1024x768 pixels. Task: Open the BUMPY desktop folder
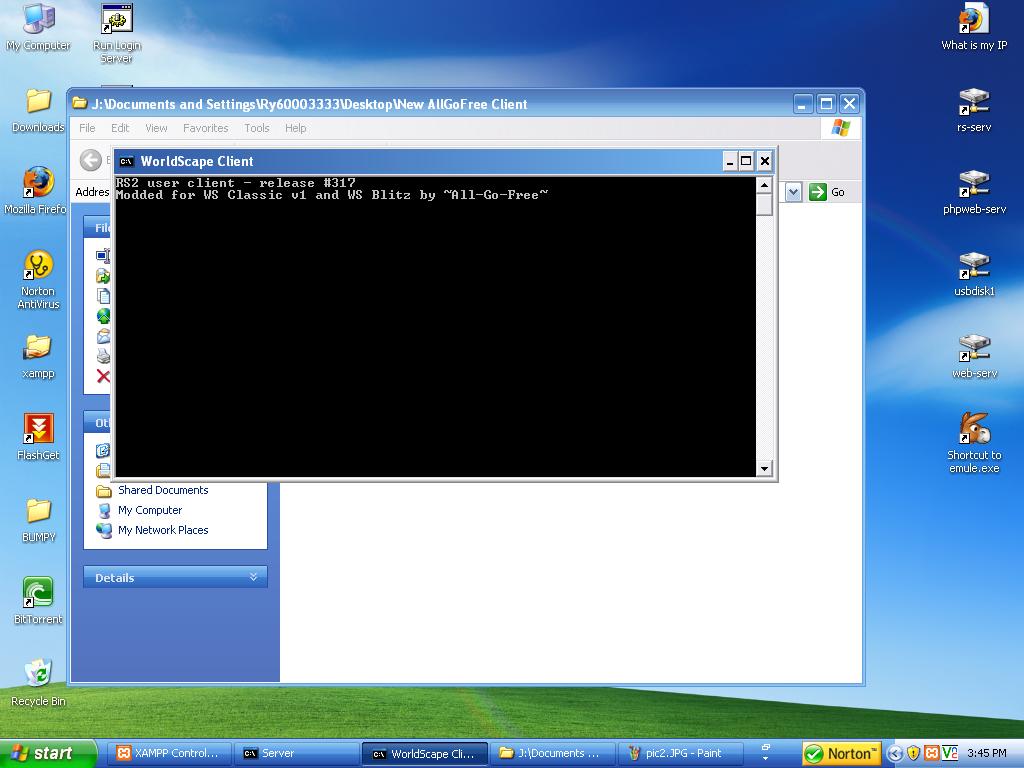tap(38, 520)
